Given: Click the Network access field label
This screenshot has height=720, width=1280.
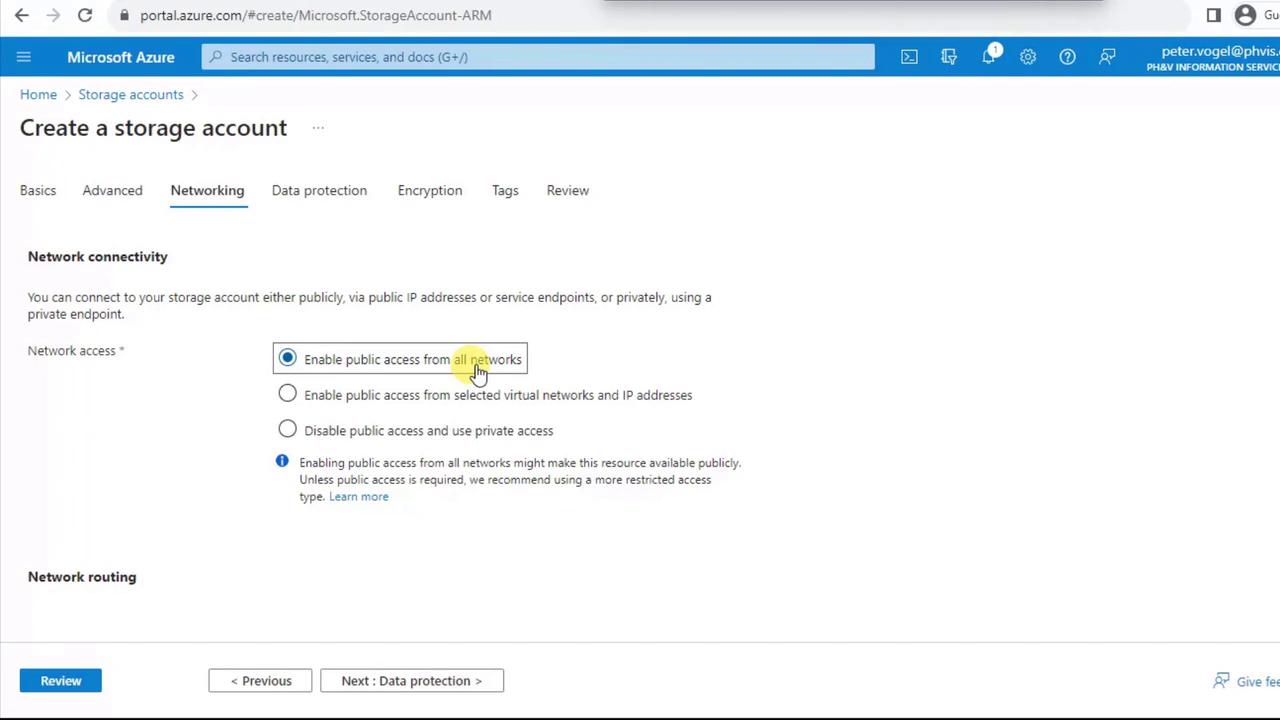Looking at the screenshot, I should [x=76, y=351].
